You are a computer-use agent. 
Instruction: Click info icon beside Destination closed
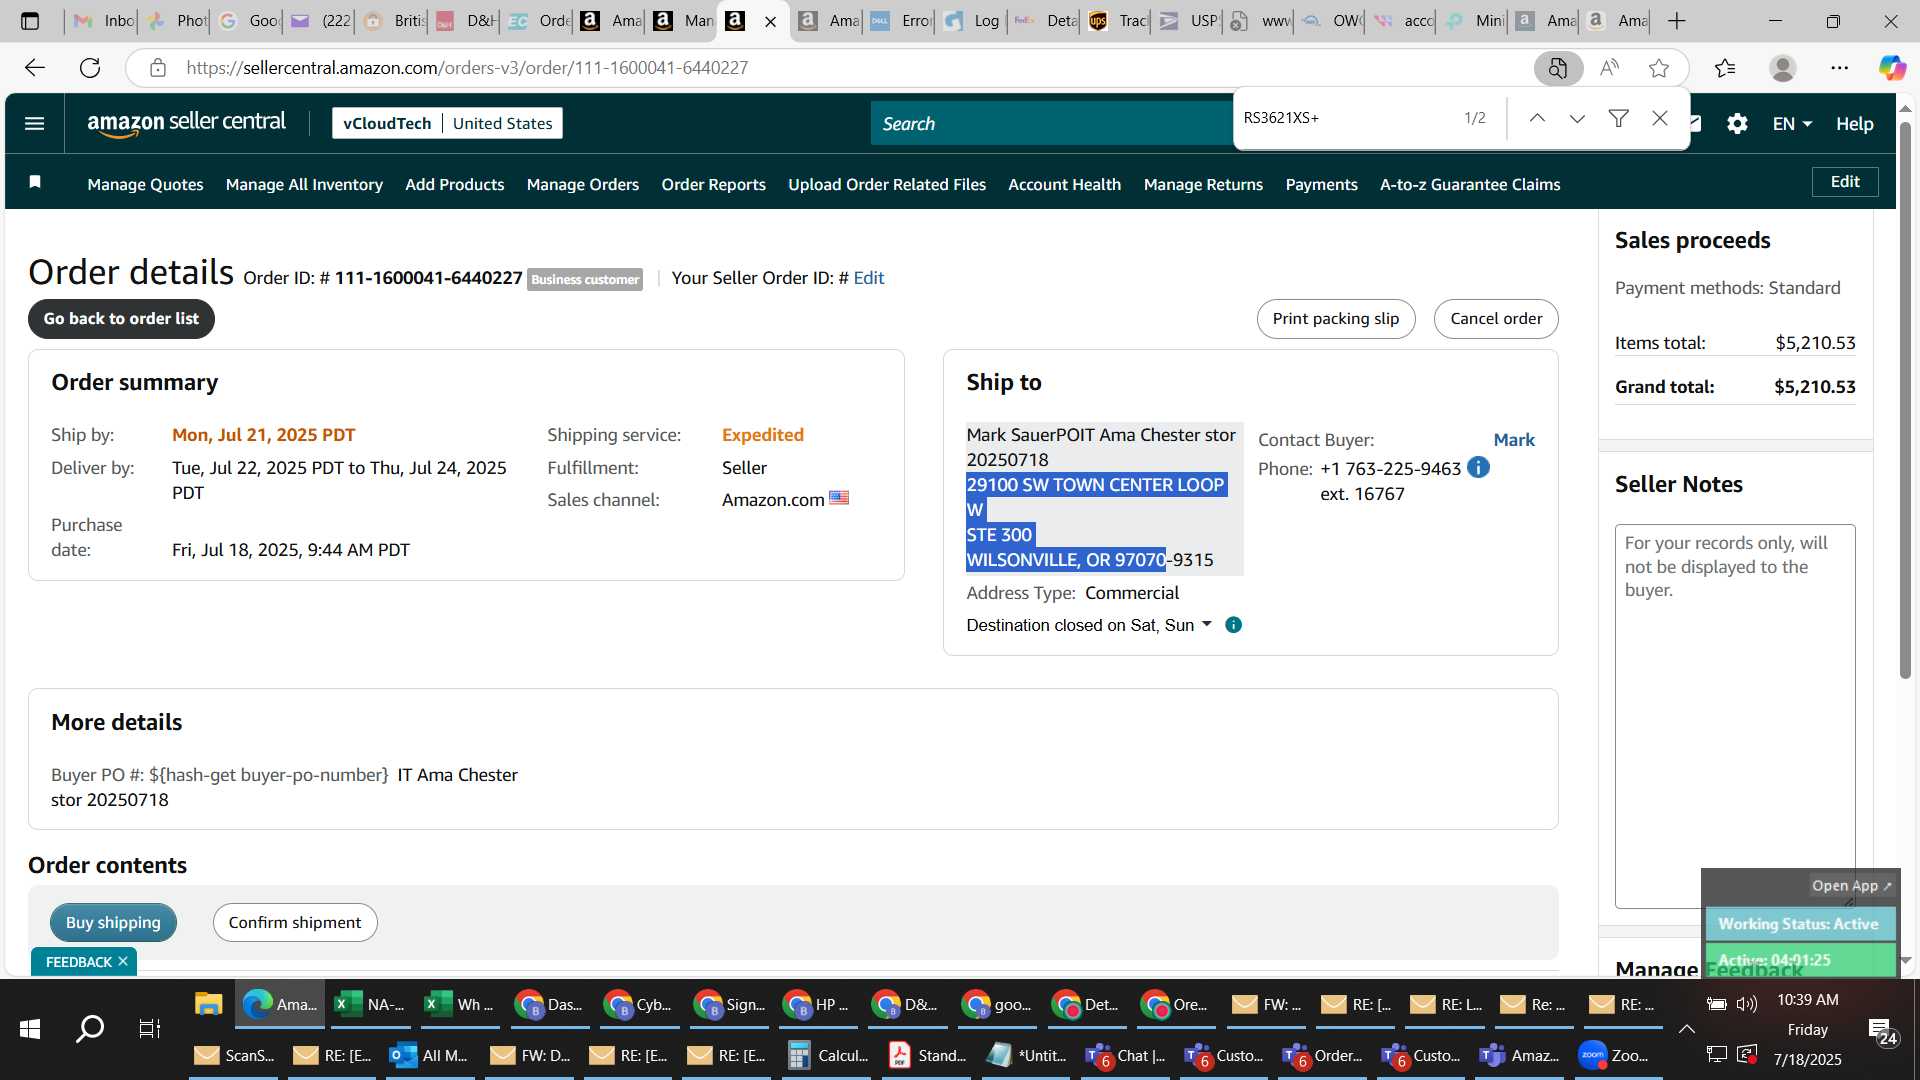pos(1234,625)
